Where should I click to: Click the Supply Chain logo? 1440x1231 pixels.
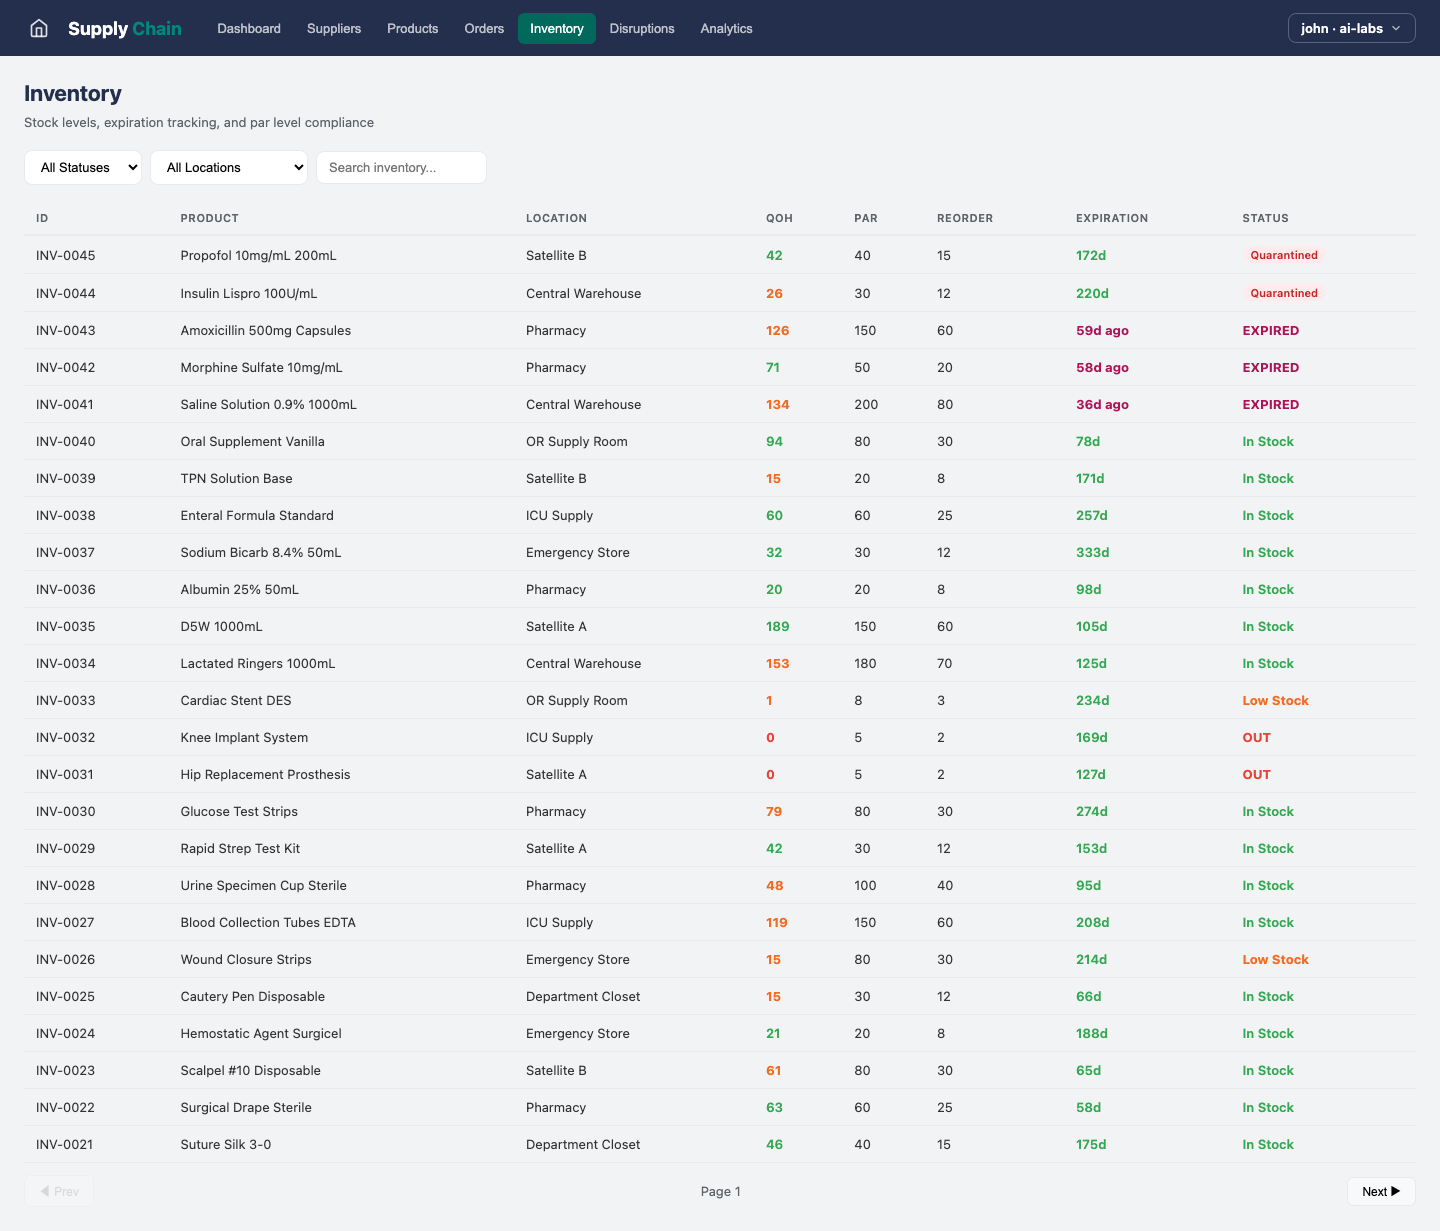pos(124,28)
